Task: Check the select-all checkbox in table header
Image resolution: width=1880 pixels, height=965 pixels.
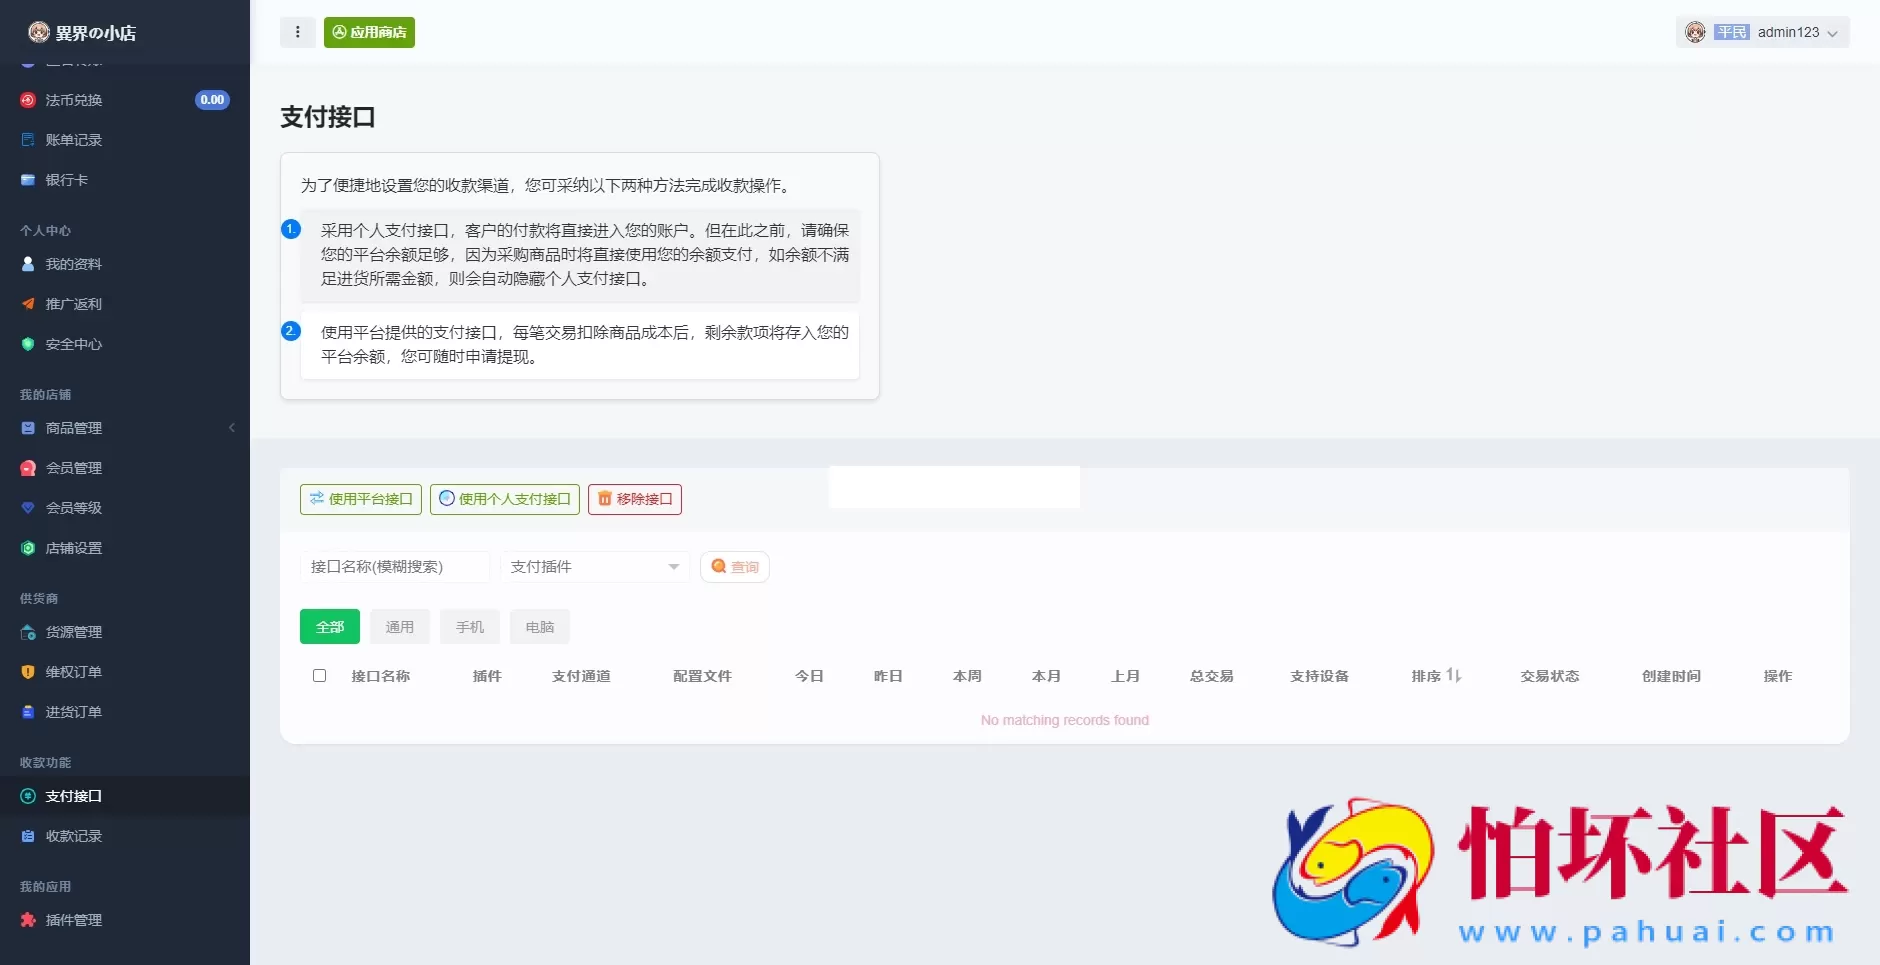Action: point(319,675)
